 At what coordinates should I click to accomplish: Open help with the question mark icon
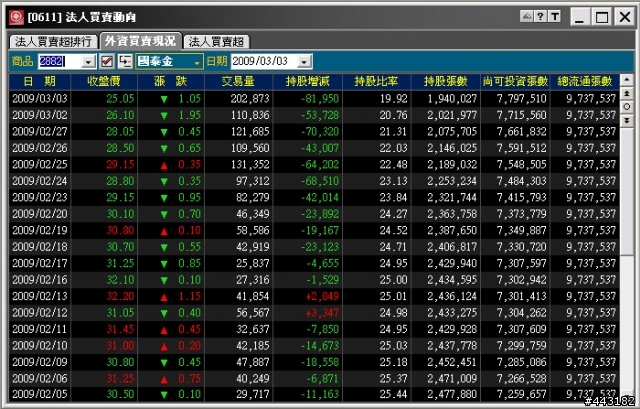click(540, 16)
